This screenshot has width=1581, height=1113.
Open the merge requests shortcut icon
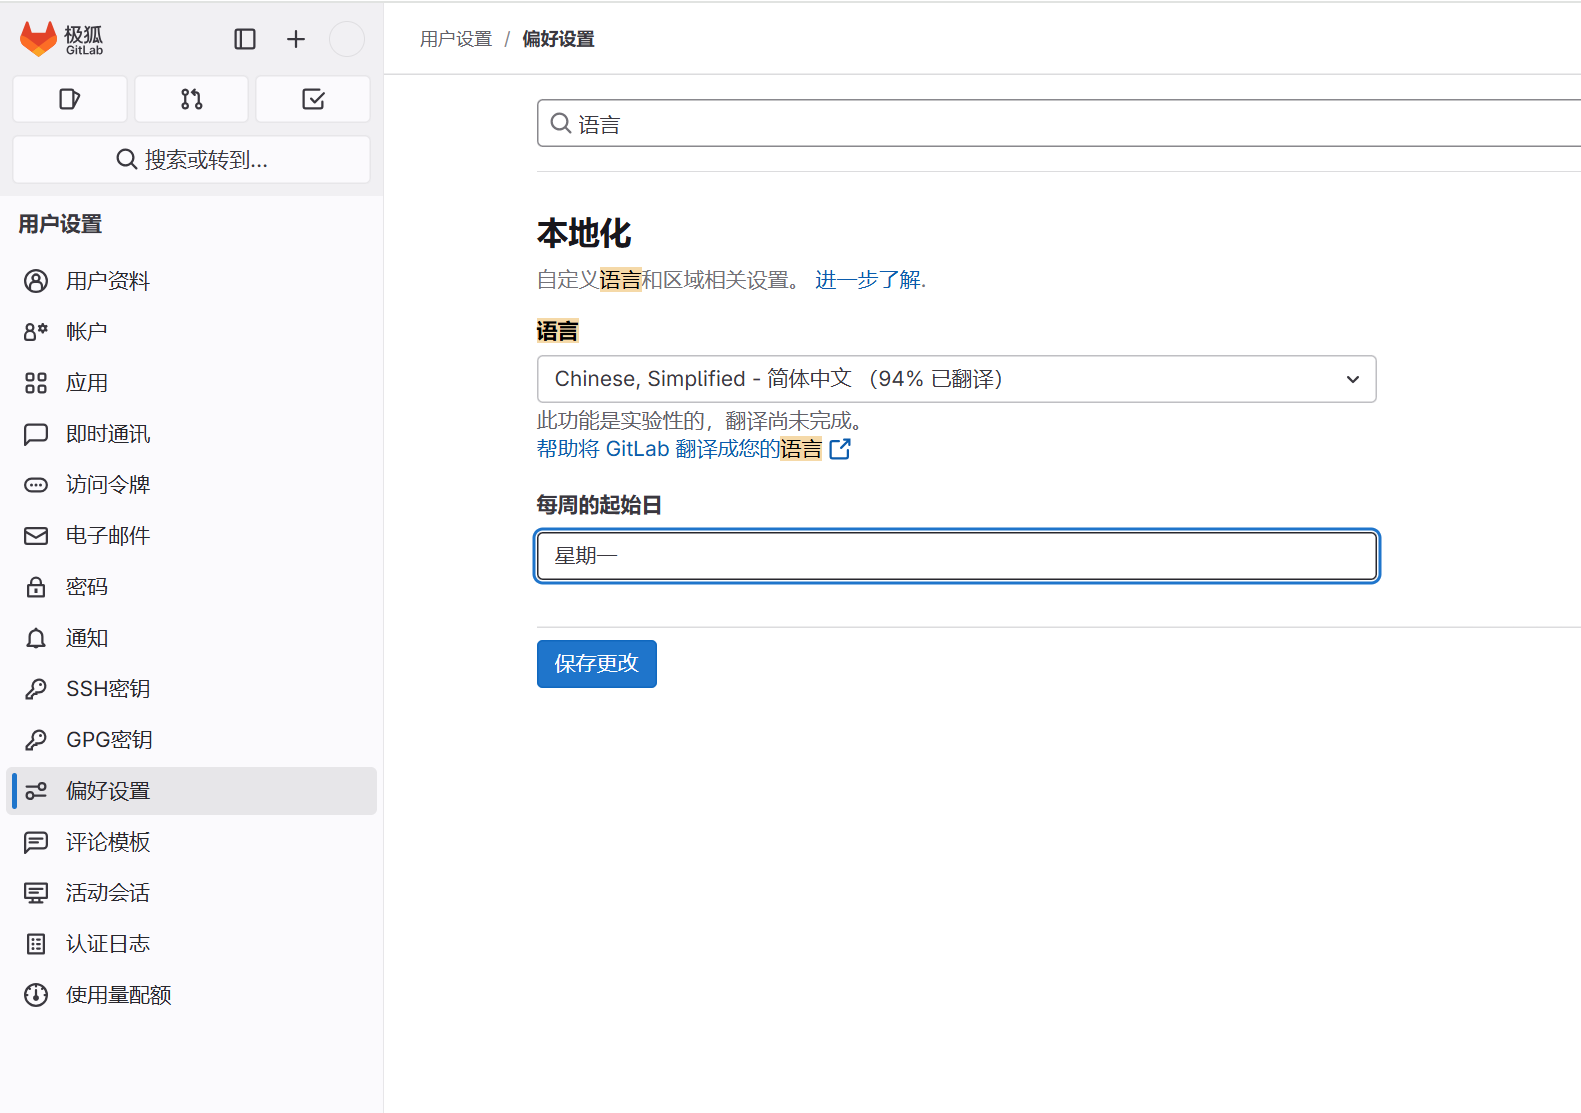coord(192,99)
